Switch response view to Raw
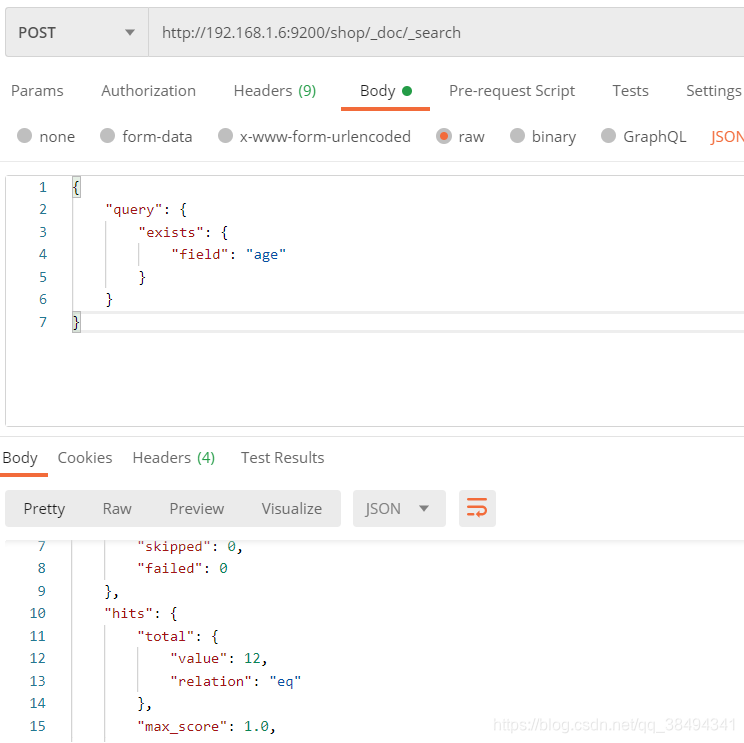This screenshot has width=744, height=743. 117,508
